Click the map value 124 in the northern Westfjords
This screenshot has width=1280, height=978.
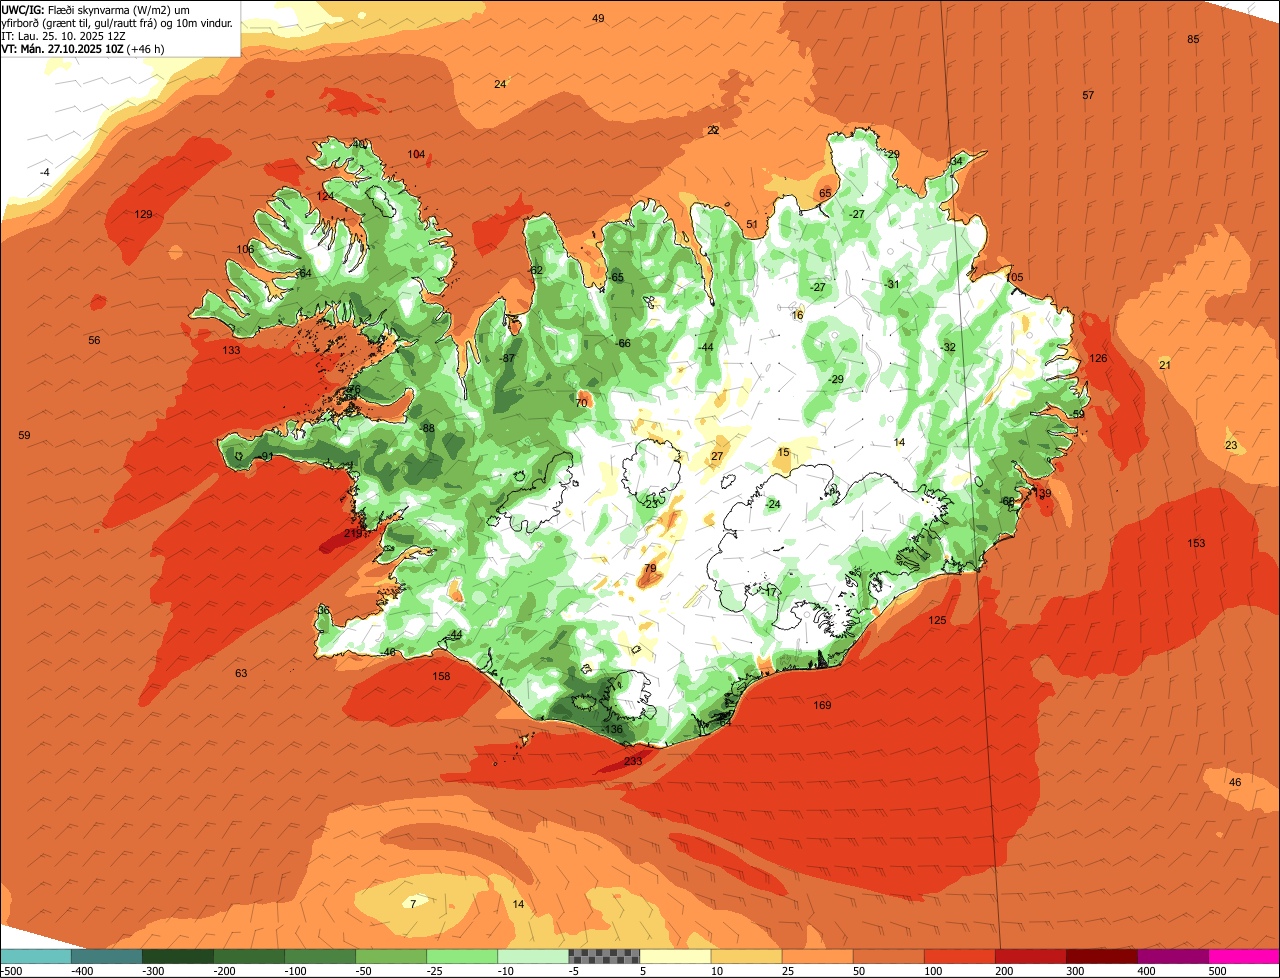(326, 196)
